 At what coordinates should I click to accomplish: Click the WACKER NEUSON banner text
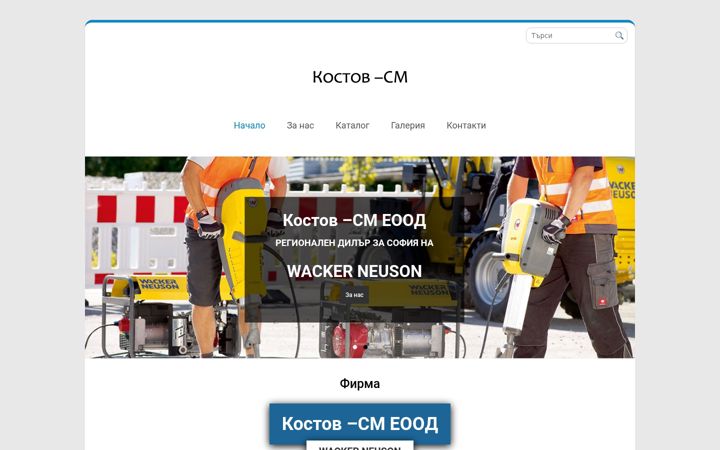pos(354,271)
